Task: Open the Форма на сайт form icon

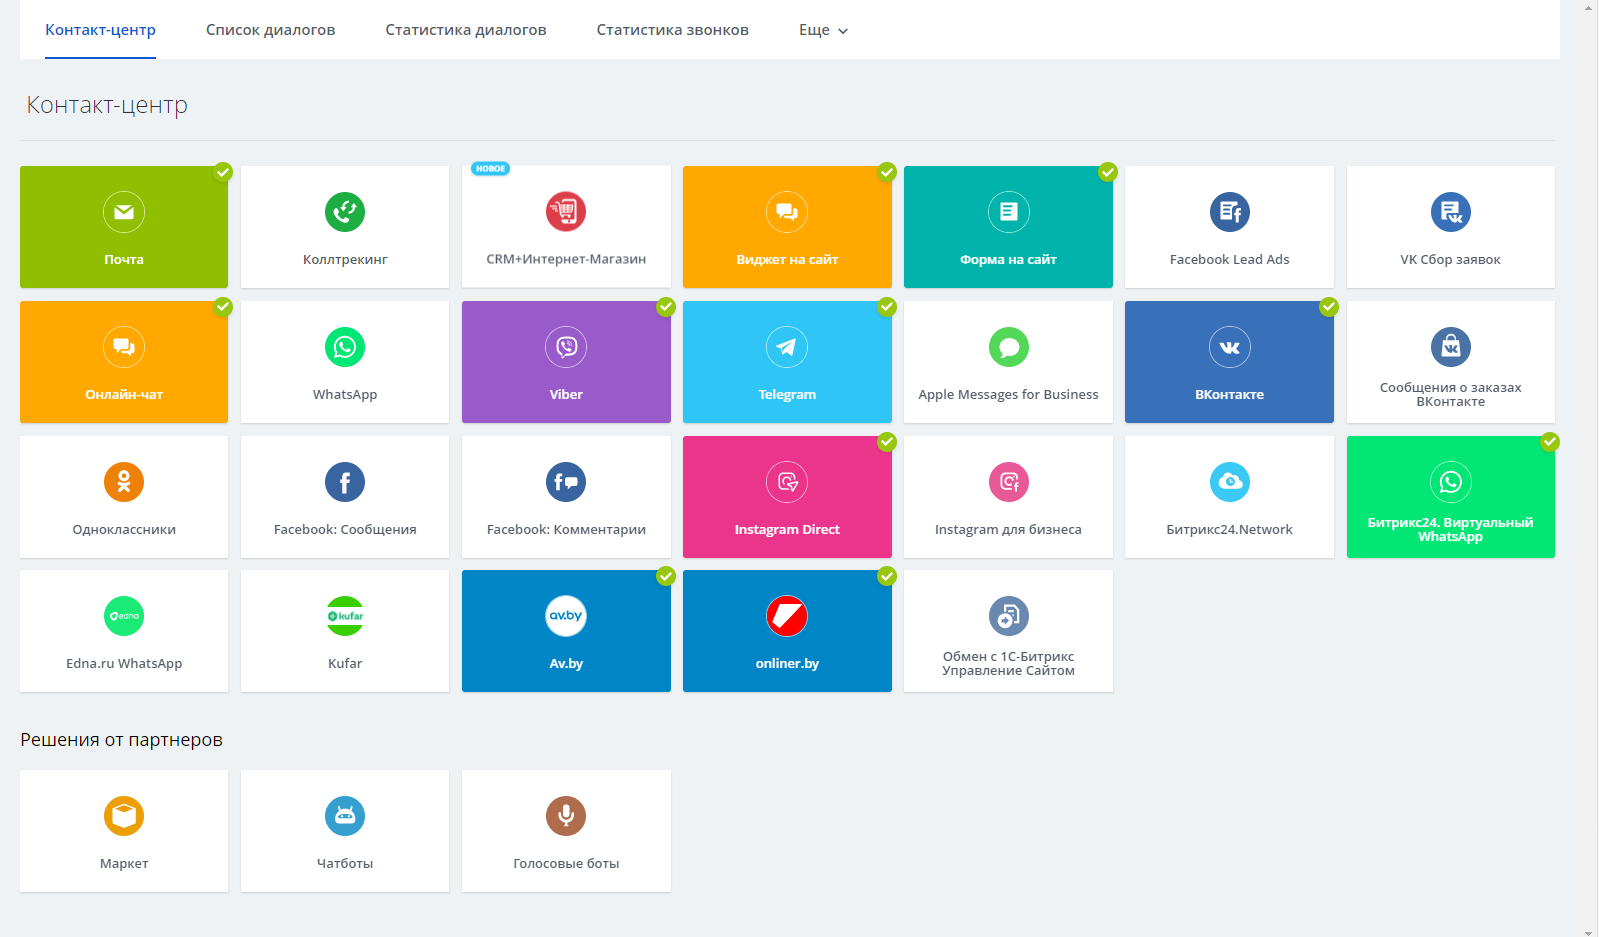Action: pos(1008,212)
